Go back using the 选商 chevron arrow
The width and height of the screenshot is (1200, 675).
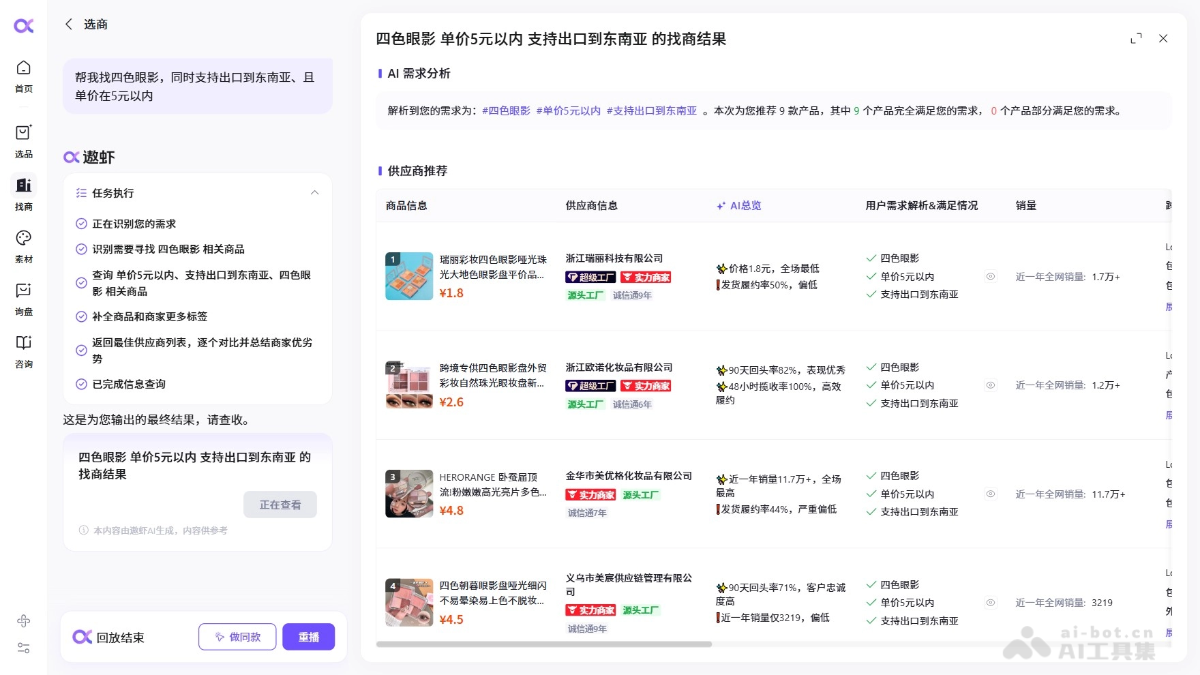point(69,24)
